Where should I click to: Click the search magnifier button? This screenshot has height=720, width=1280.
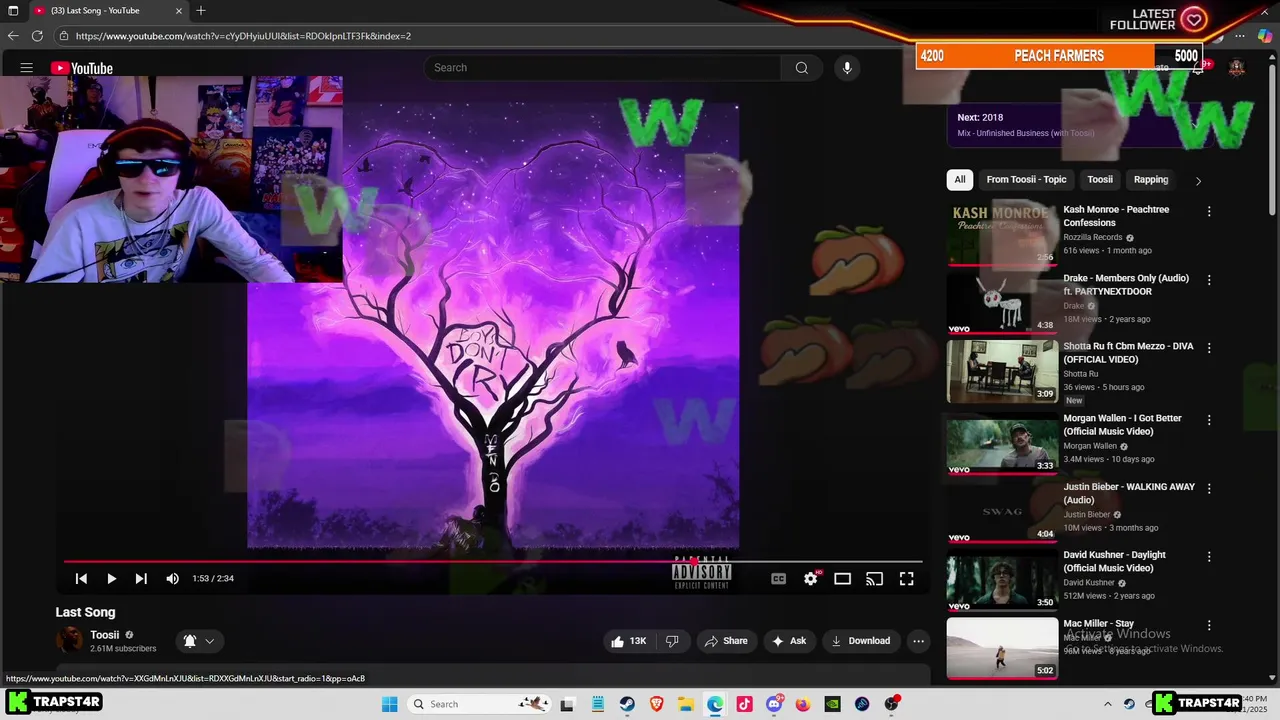(802, 68)
